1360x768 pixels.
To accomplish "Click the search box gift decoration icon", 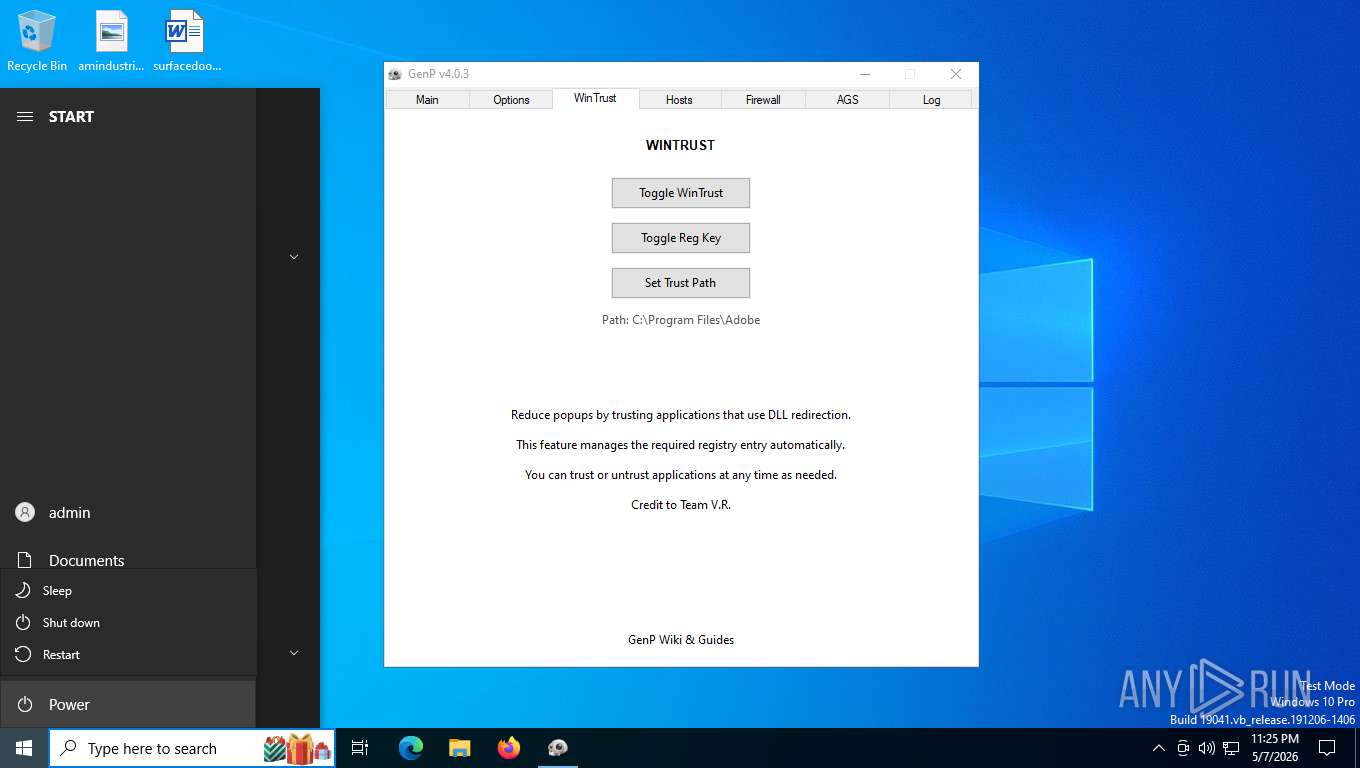I will click(297, 748).
